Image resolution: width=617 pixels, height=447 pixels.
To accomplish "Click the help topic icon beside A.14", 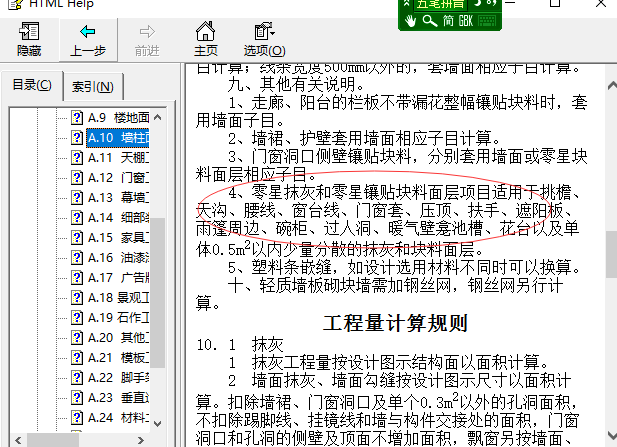I will (77, 217).
